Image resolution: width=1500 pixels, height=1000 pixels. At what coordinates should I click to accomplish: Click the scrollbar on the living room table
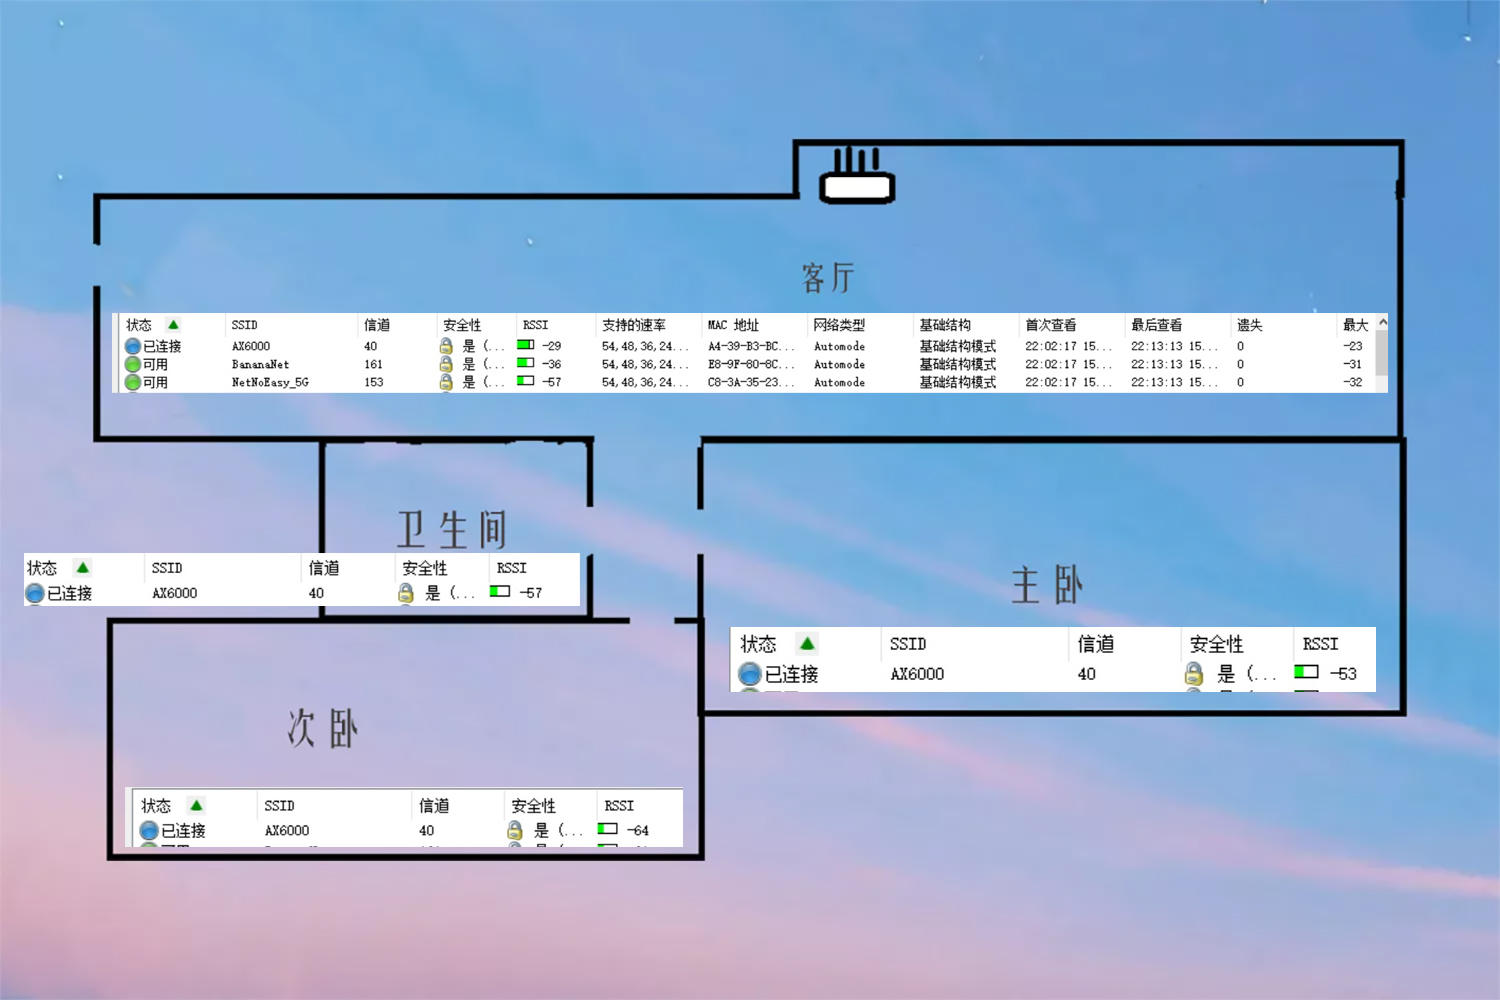coord(1380,355)
